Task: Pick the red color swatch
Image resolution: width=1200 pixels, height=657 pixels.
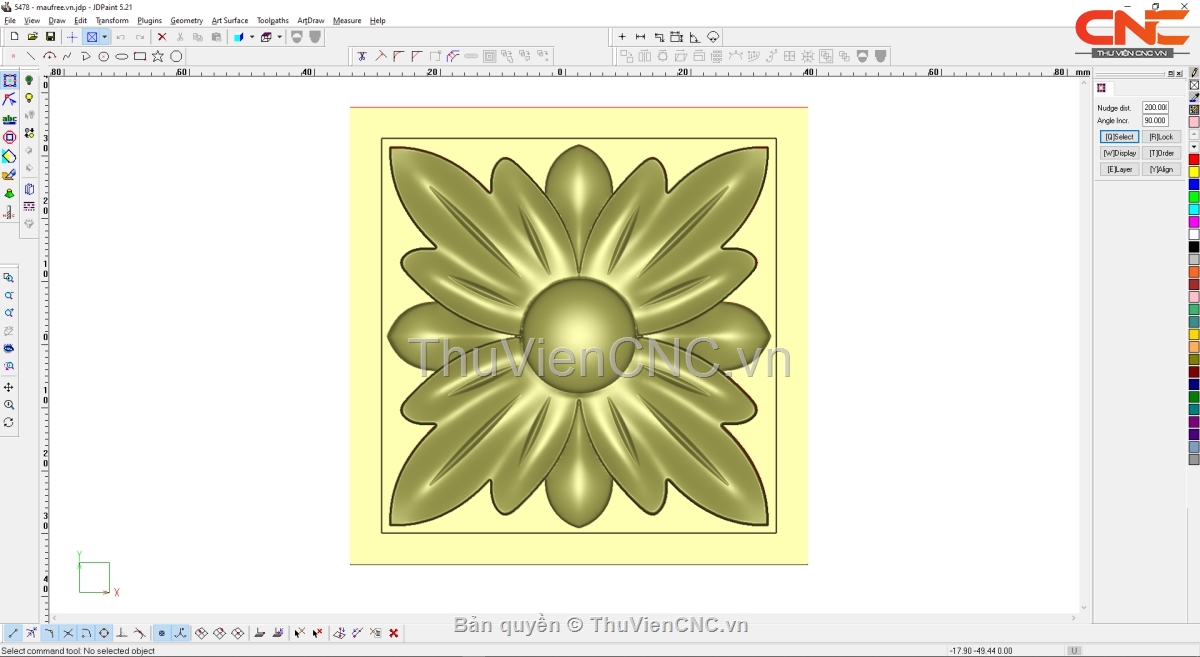Action: pyautogui.click(x=1194, y=160)
